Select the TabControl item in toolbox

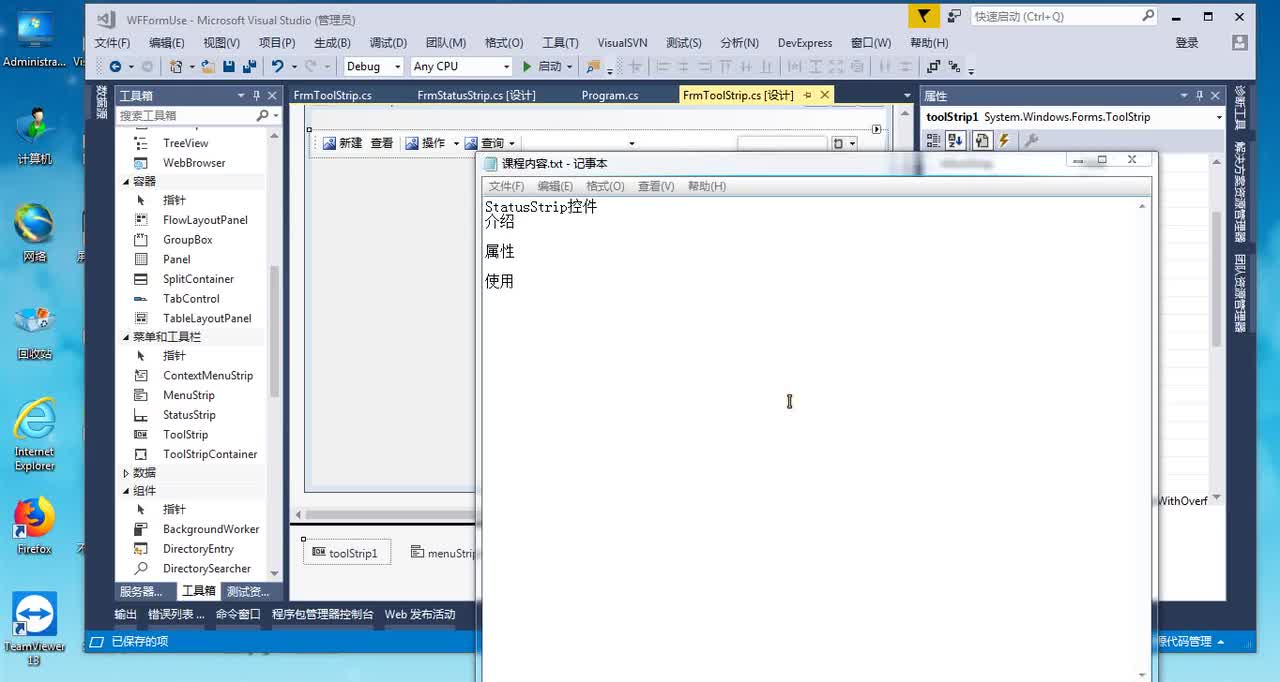coord(191,299)
